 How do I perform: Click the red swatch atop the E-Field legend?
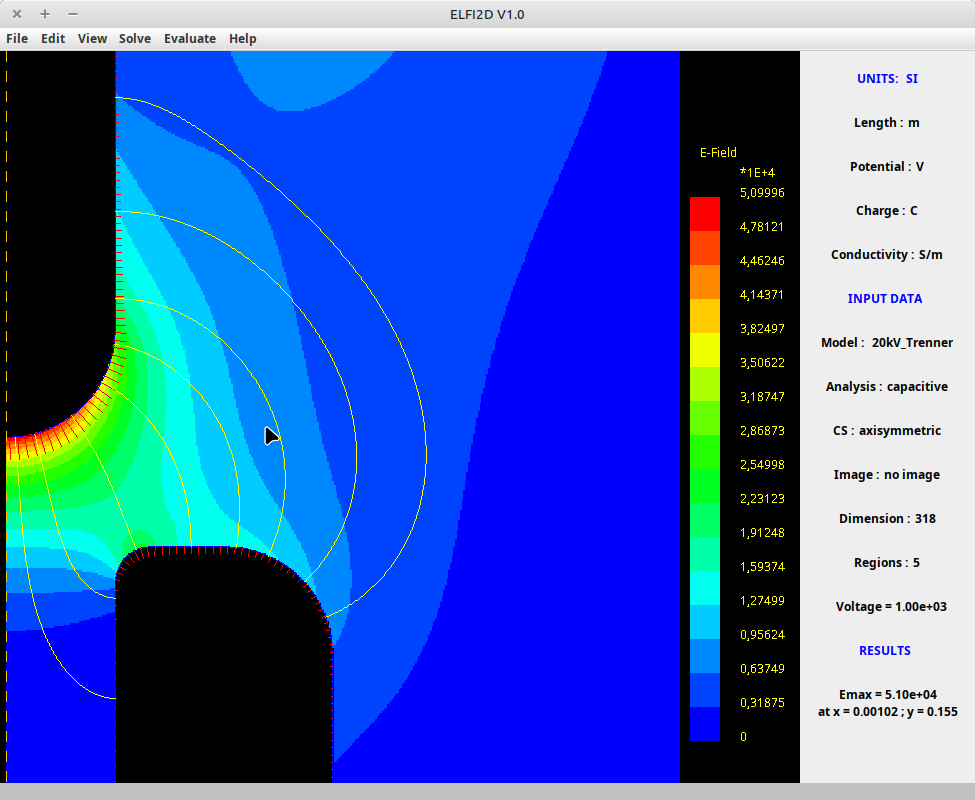[704, 214]
